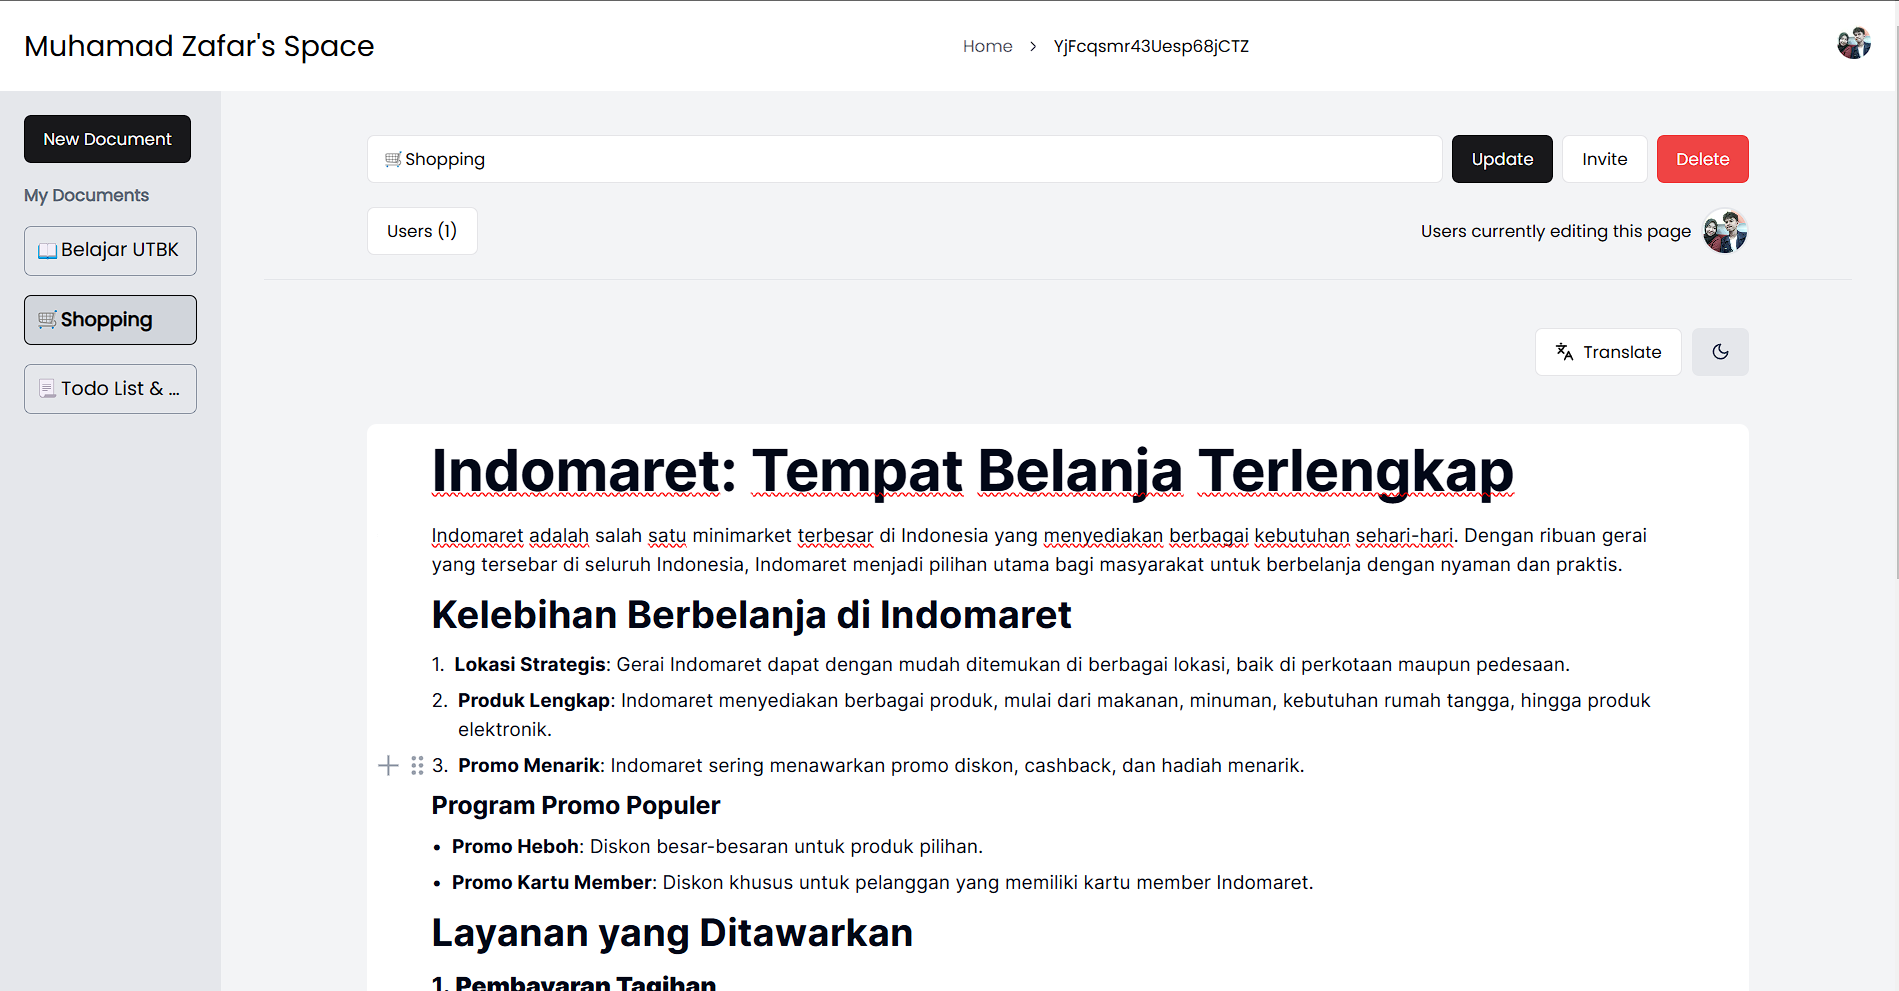Viewport: 1899px width, 991px height.
Task: Click the breadcrumb chevron separator
Action: pyautogui.click(x=1033, y=47)
